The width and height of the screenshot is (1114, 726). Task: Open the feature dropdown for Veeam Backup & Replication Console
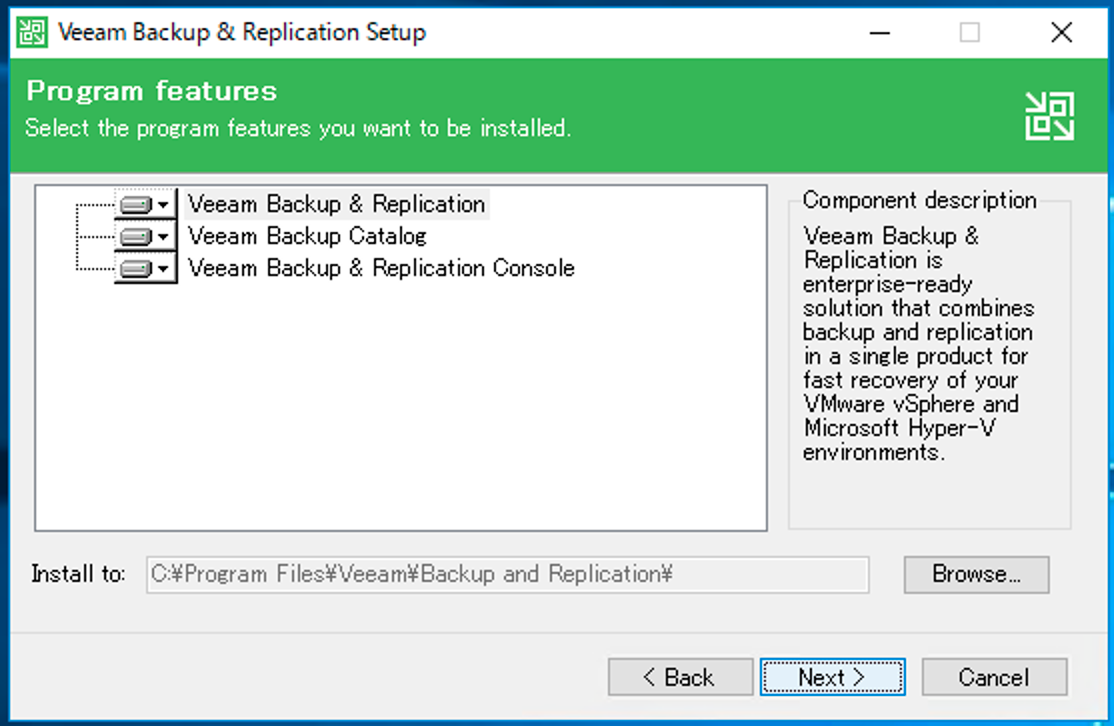click(x=146, y=269)
